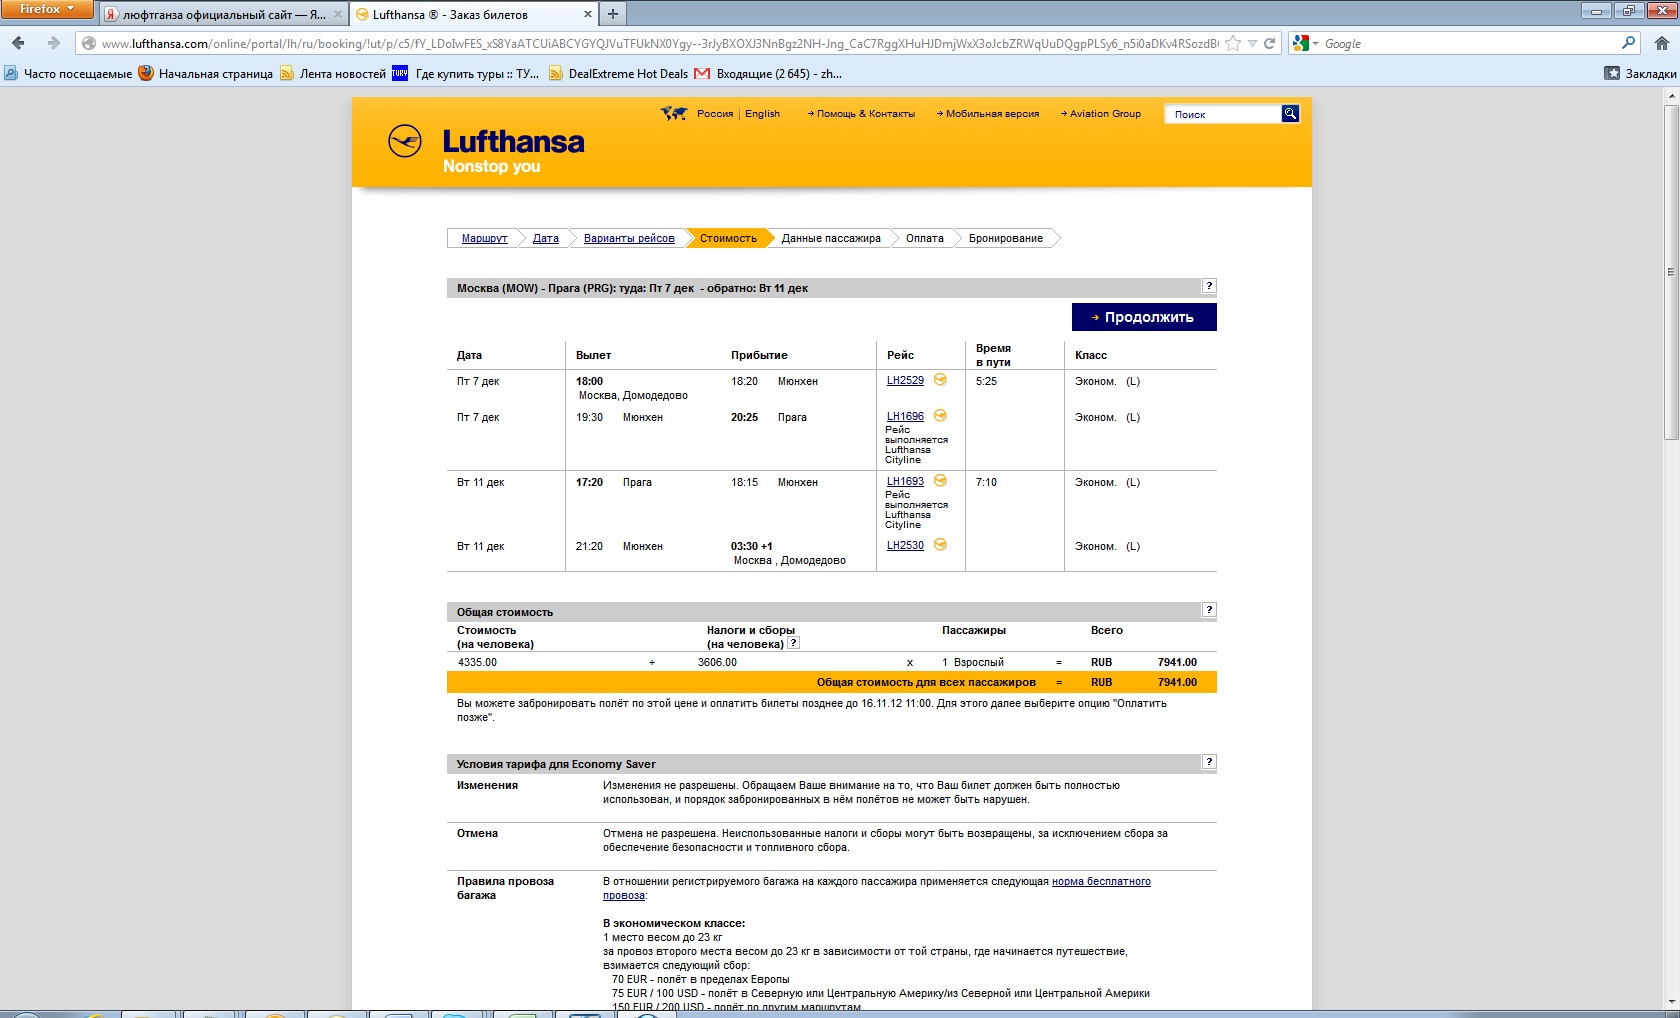Click scrollbar down arrow
This screenshot has width=1680, height=1018.
[x=1670, y=1001]
